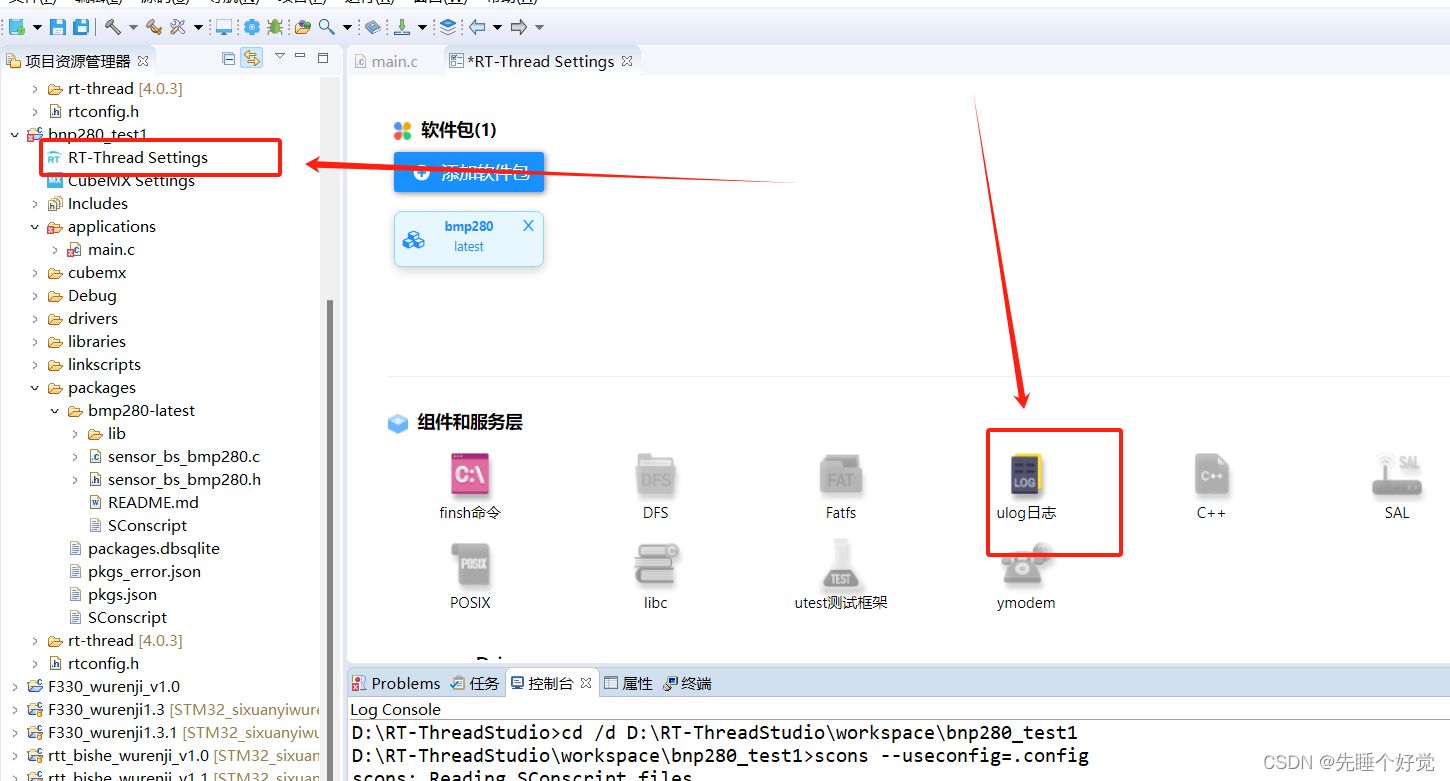
Task: Remove the bmp280 package with X
Action: click(528, 226)
